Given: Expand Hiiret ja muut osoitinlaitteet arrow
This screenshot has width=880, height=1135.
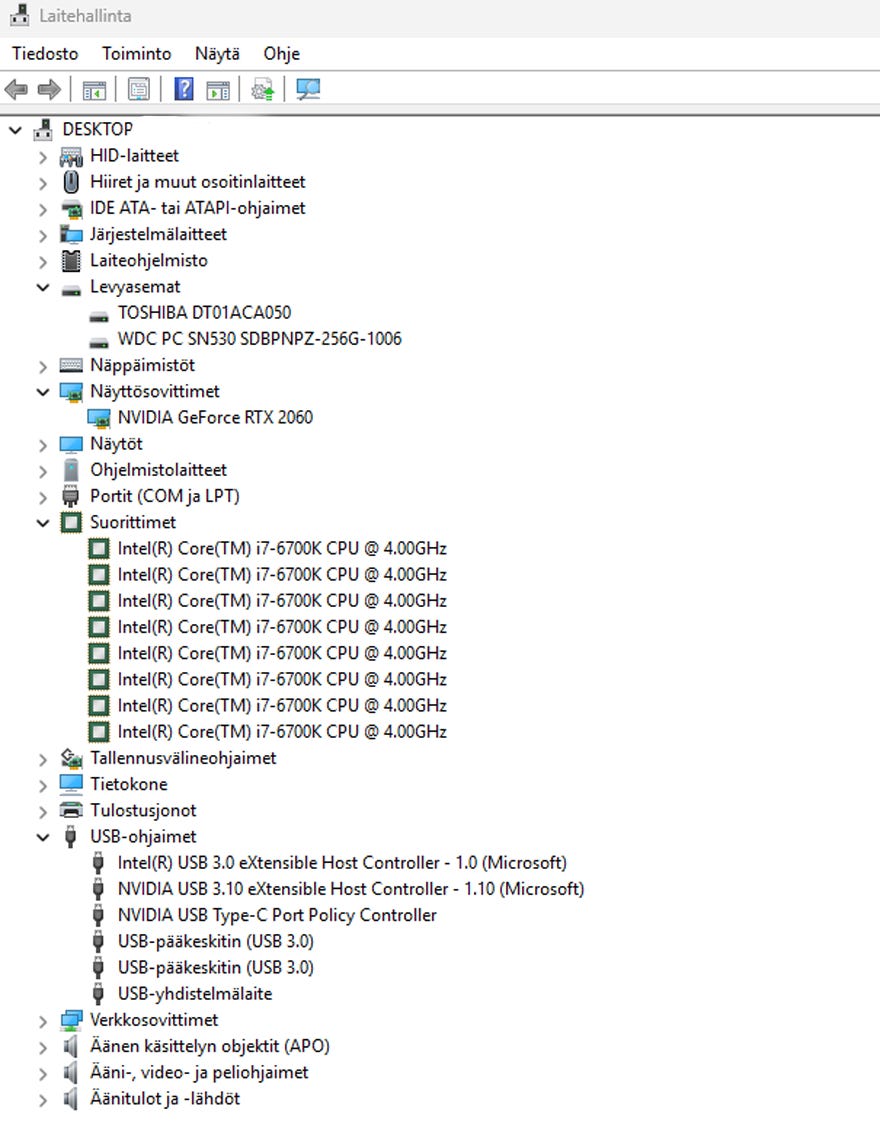Looking at the screenshot, I should click(43, 183).
